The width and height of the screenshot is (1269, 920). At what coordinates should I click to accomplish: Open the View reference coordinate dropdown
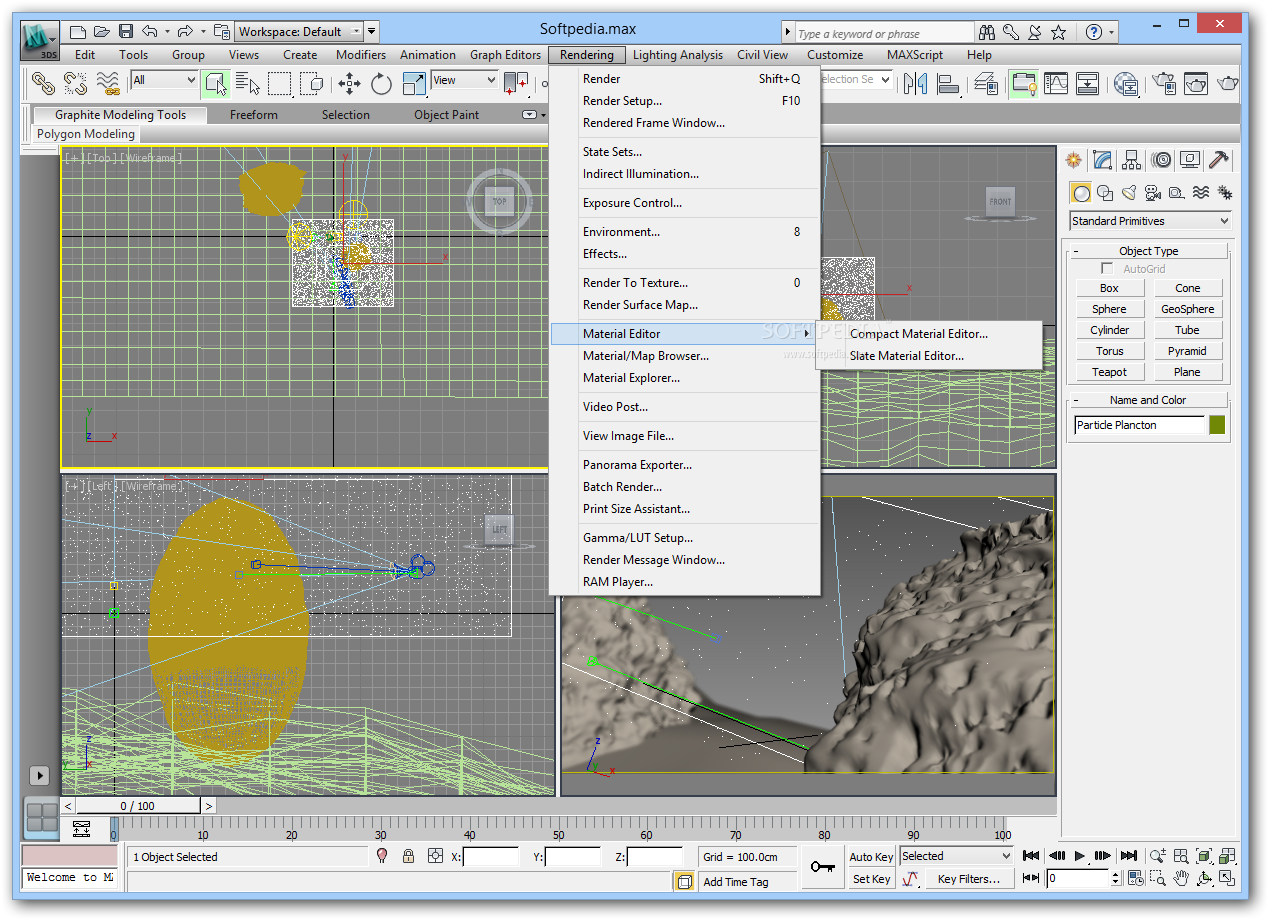[x=464, y=80]
